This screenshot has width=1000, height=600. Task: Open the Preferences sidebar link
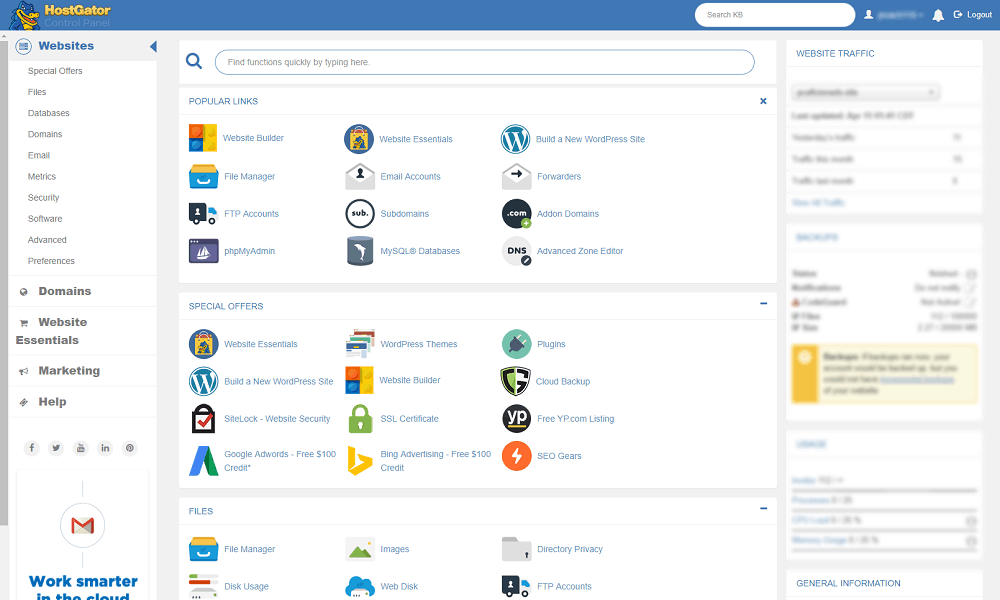coord(51,261)
